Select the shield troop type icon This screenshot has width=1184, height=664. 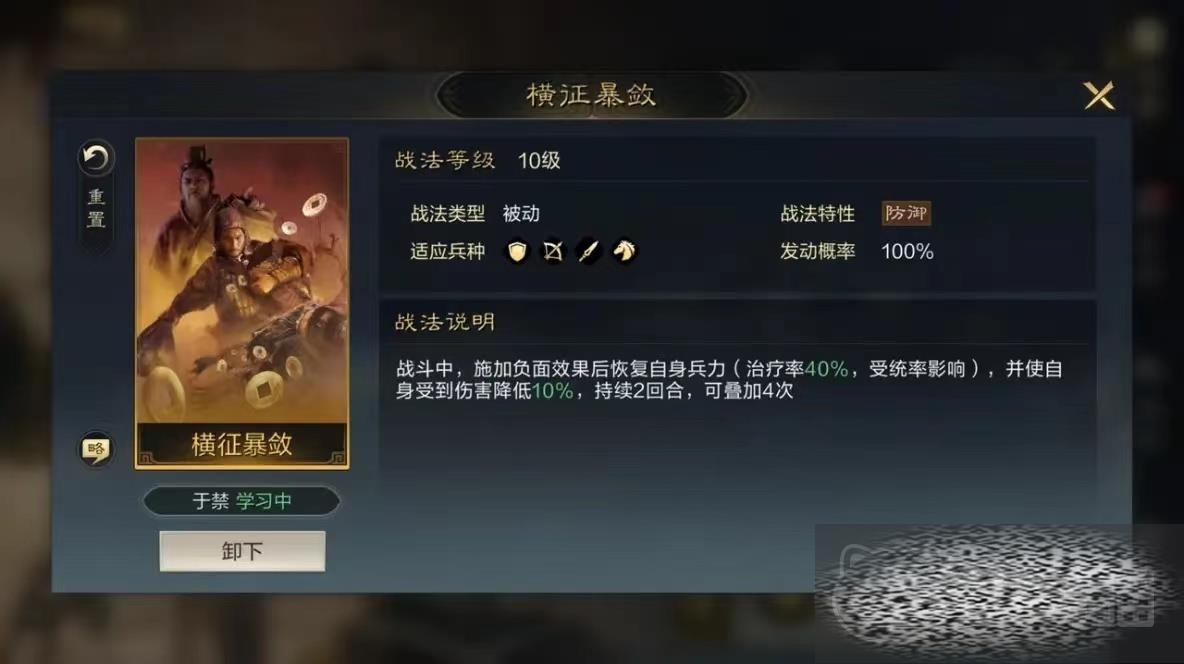pyautogui.click(x=516, y=251)
